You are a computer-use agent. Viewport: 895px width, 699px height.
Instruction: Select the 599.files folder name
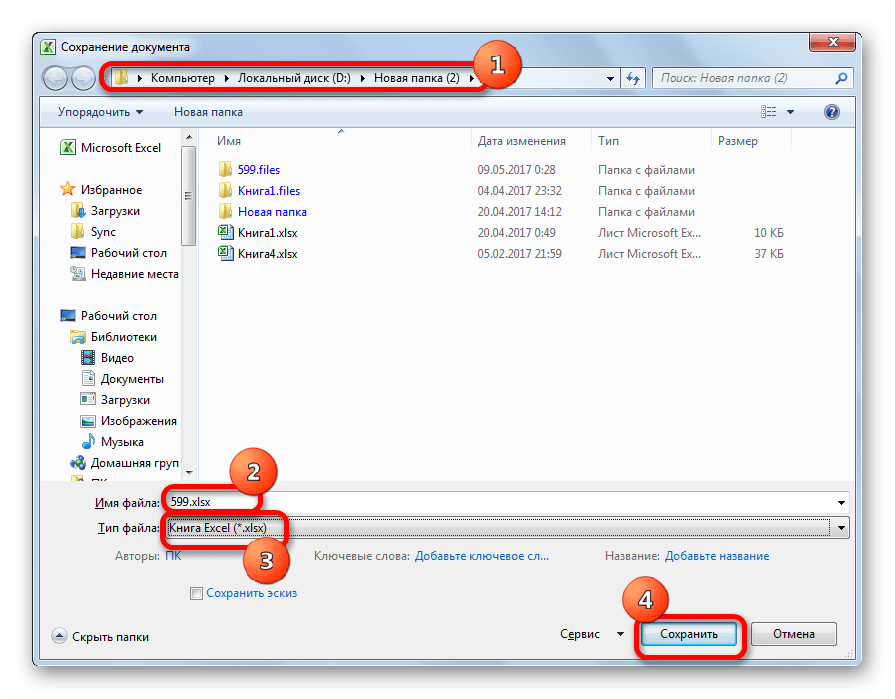coord(259,169)
